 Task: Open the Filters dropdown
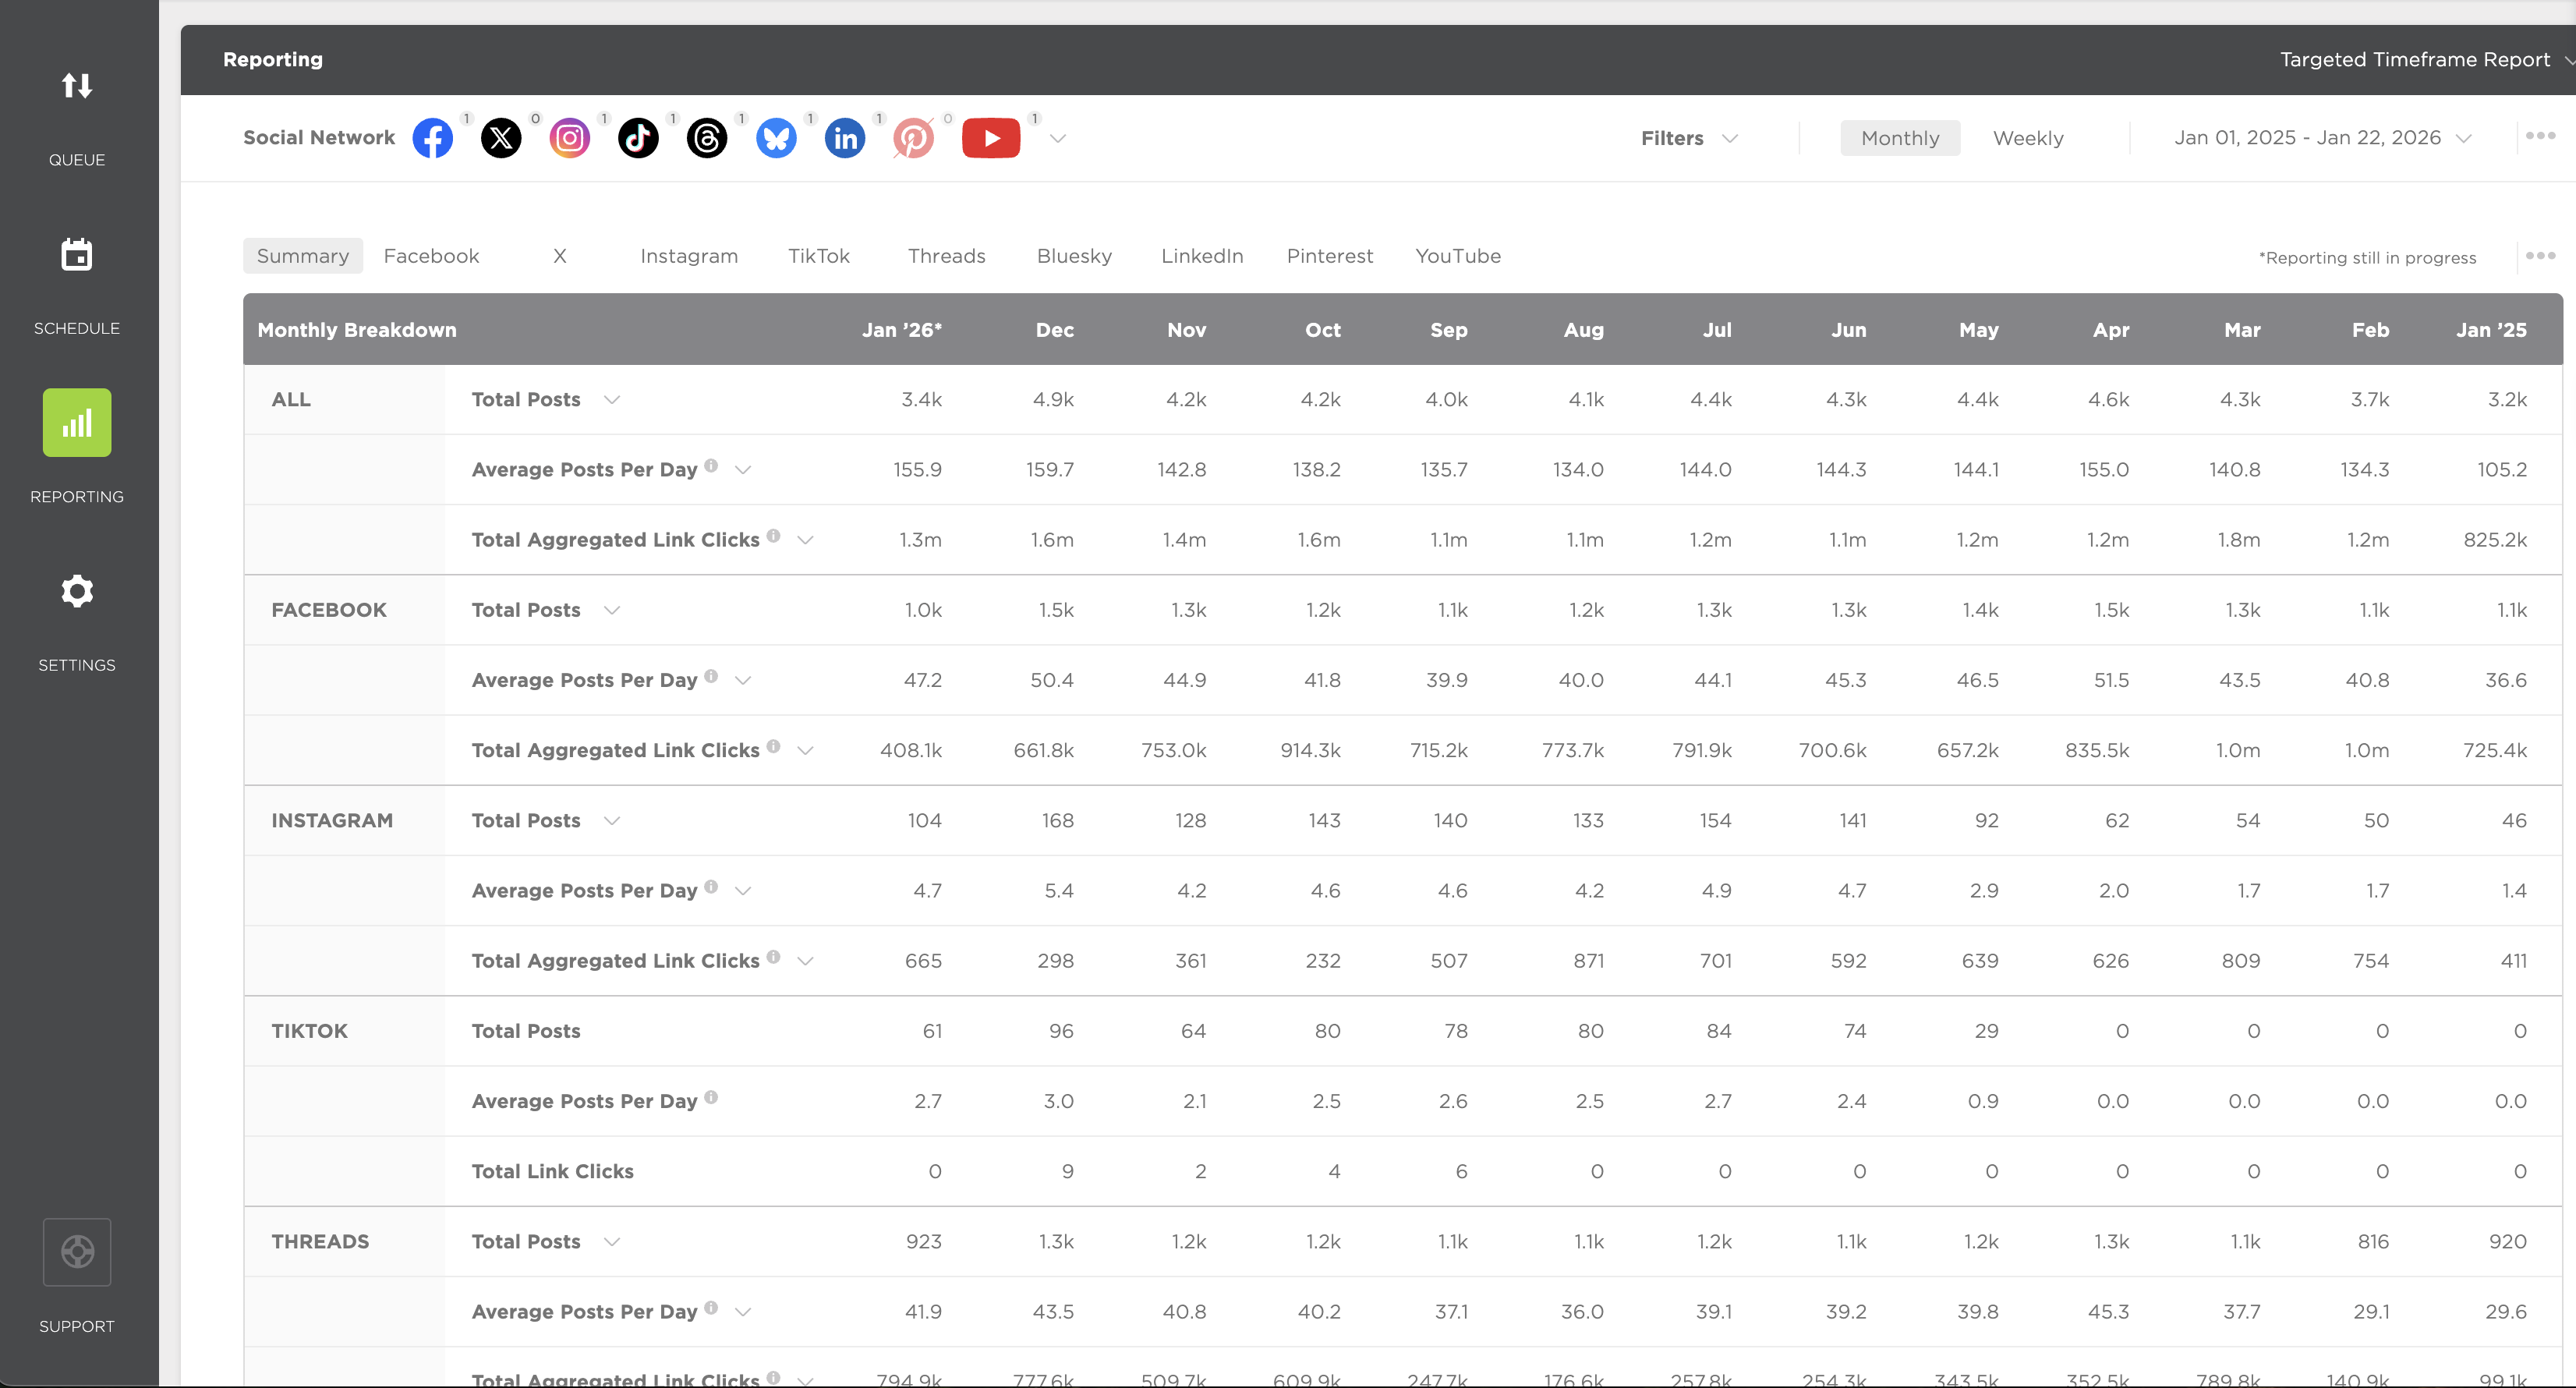(1688, 138)
